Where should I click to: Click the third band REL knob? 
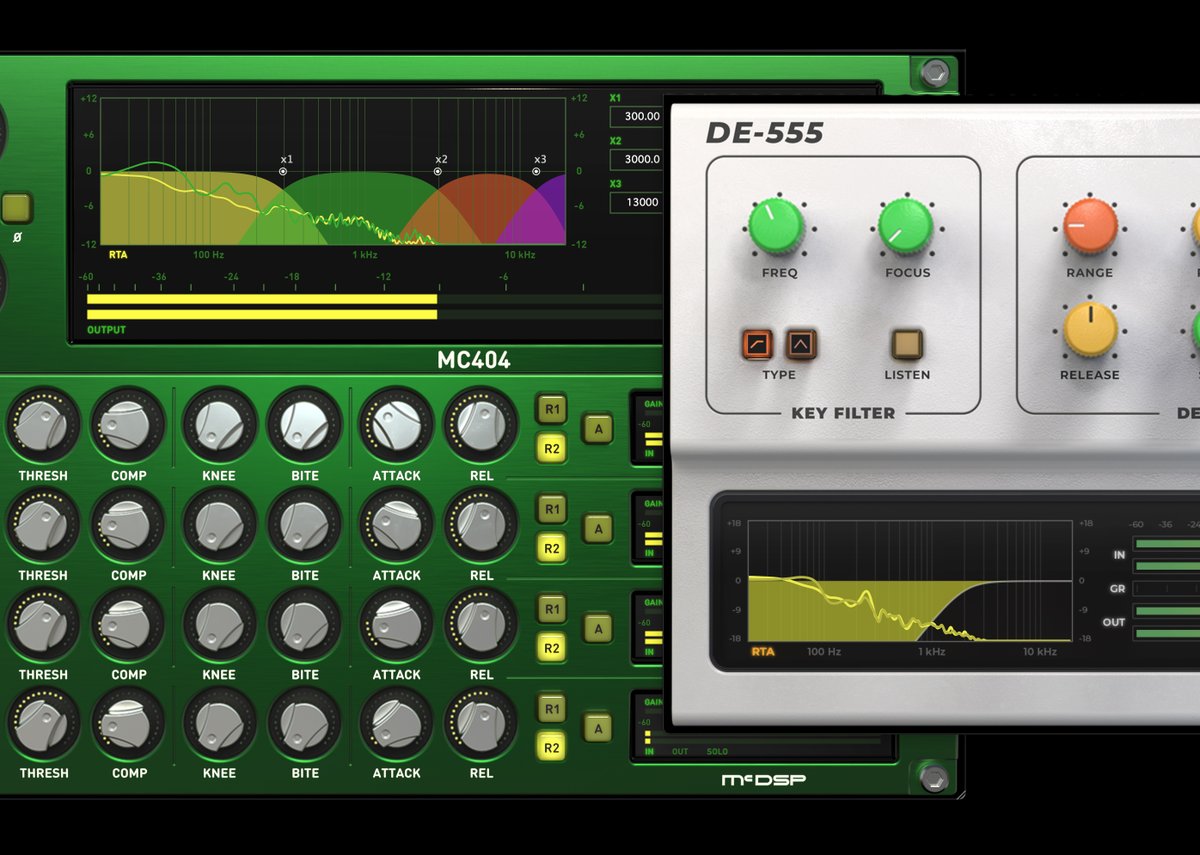[x=481, y=624]
